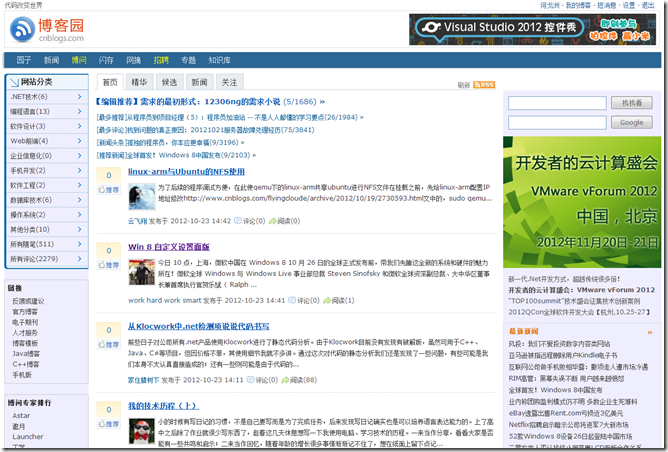
Task: Click the 网站分类 header arrow icon
Action: click(14, 82)
